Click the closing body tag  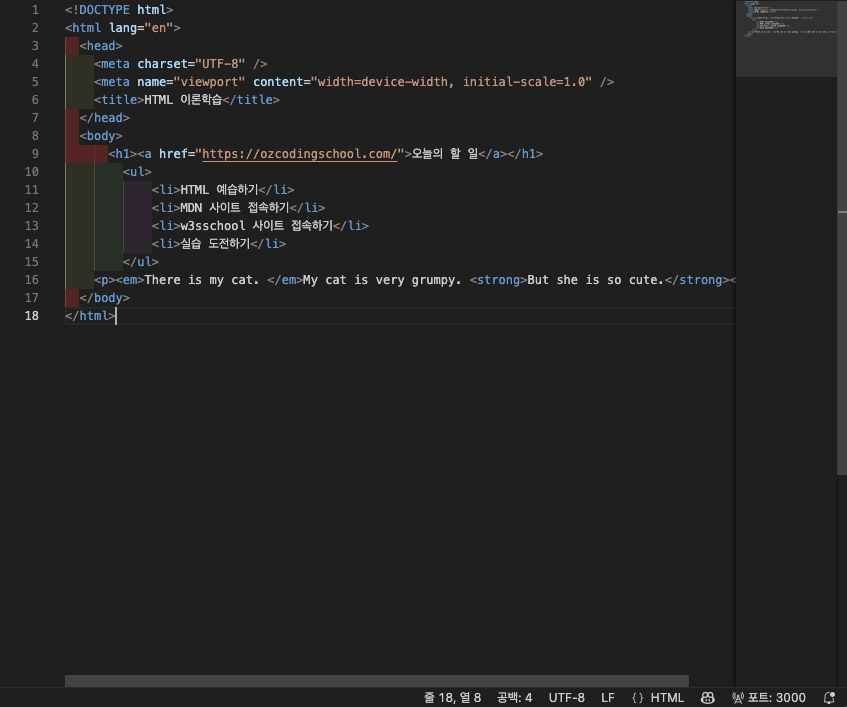pos(104,298)
